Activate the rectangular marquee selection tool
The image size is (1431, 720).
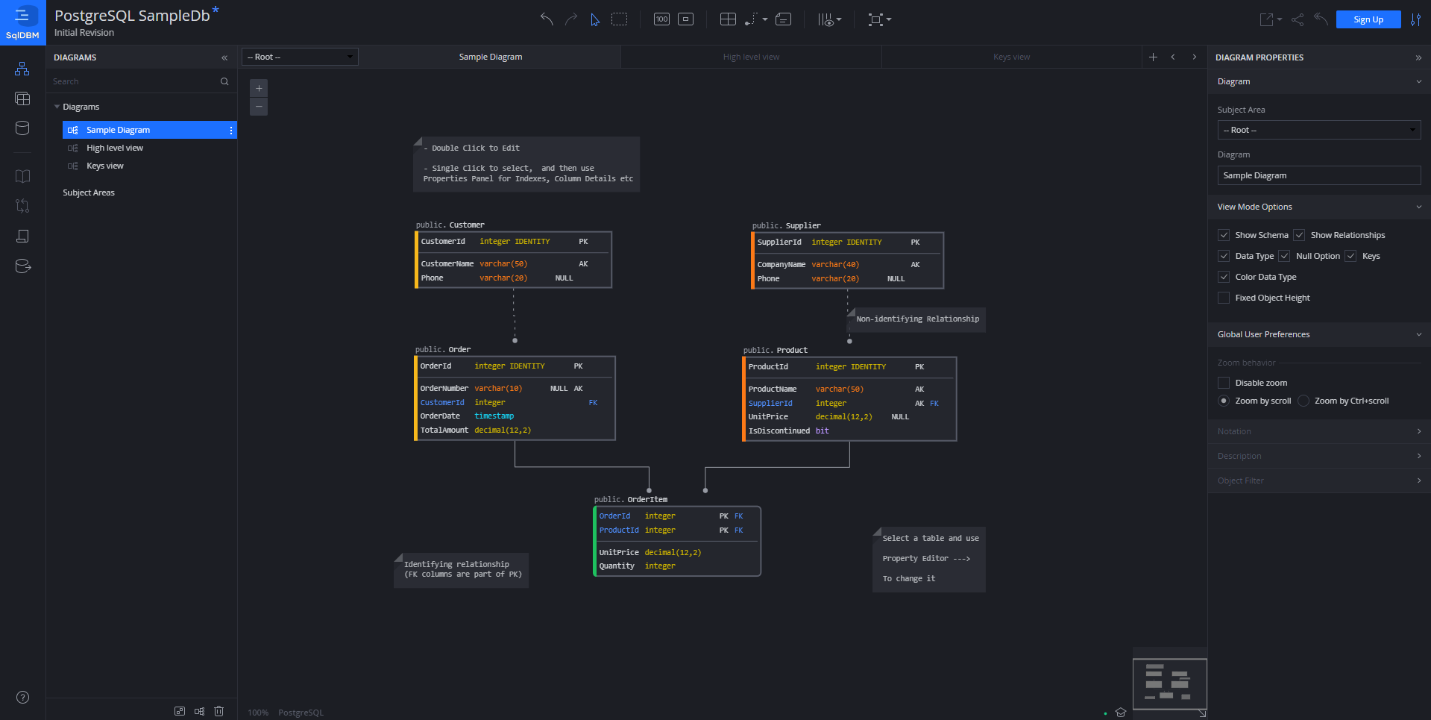click(619, 19)
